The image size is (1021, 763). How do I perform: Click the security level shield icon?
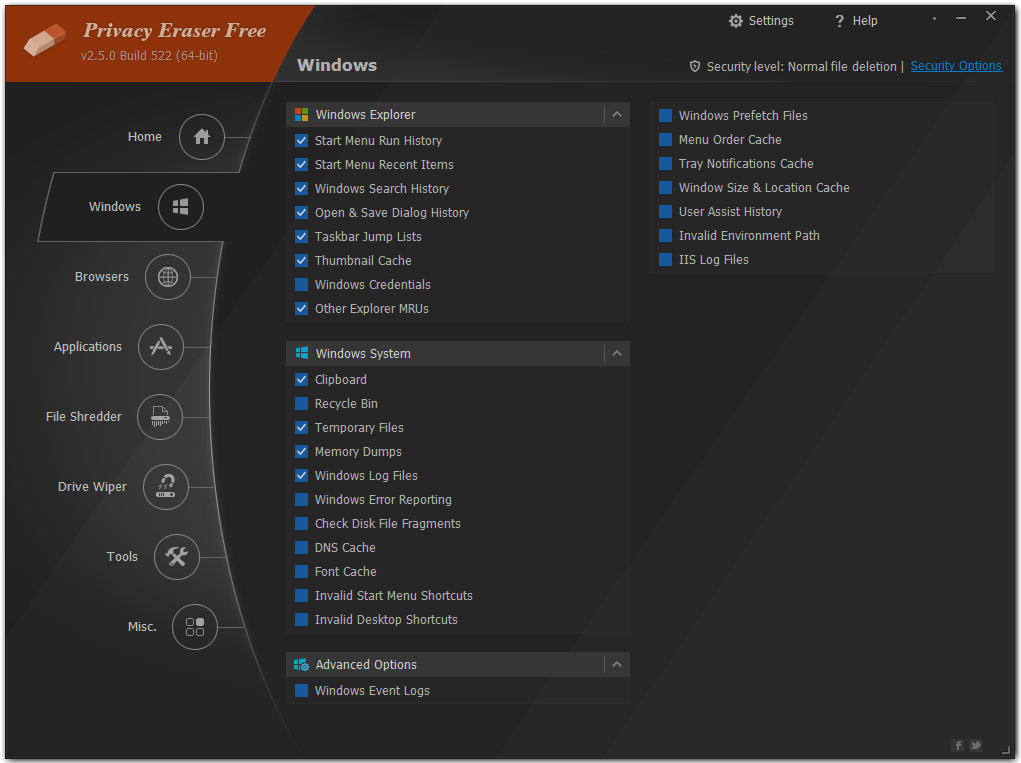pos(695,66)
